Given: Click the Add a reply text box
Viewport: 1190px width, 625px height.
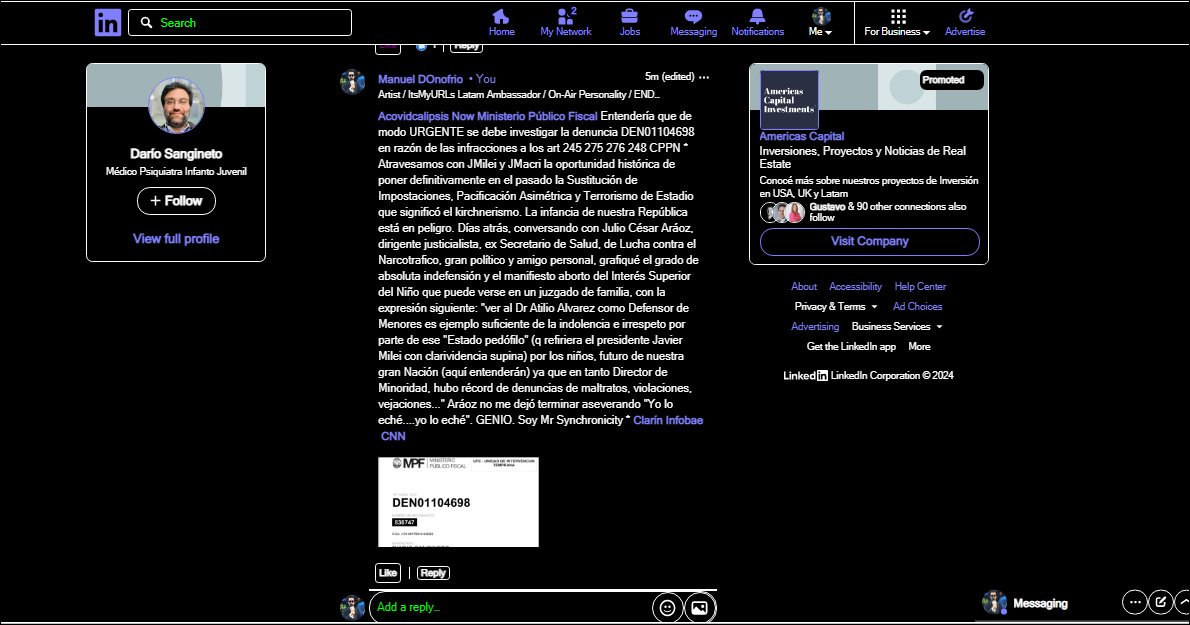Looking at the screenshot, I should (x=511, y=607).
